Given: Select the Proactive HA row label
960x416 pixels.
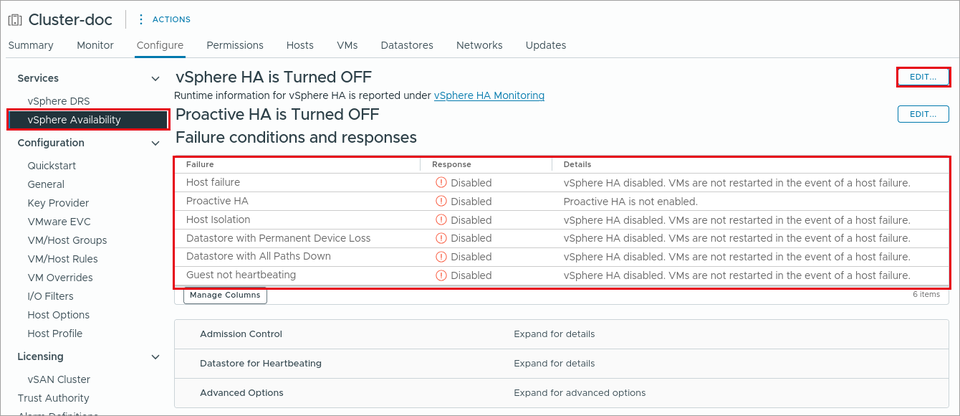Looking at the screenshot, I should [217, 201].
